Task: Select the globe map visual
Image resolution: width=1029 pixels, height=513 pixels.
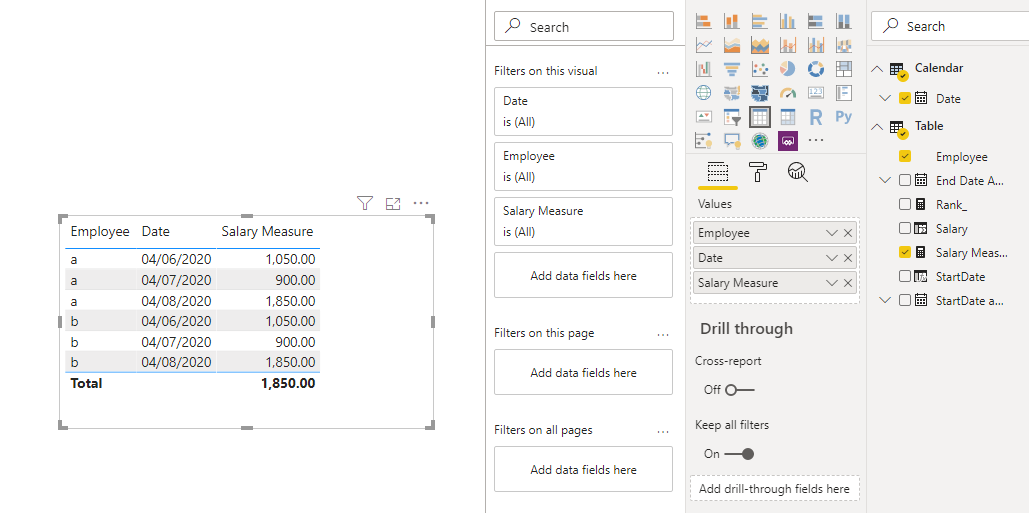Action: click(704, 92)
